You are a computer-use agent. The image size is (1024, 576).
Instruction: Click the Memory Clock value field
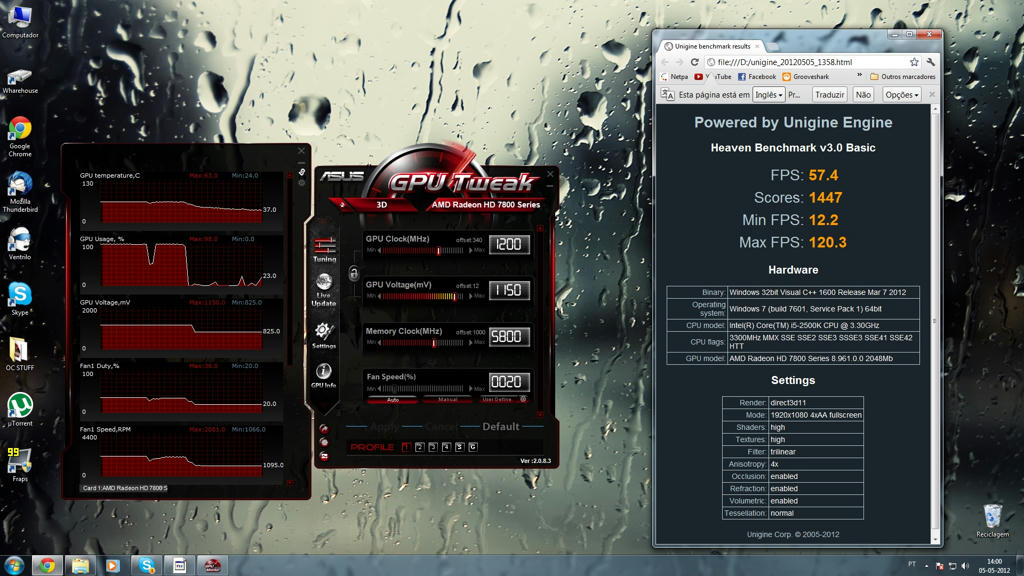(508, 336)
